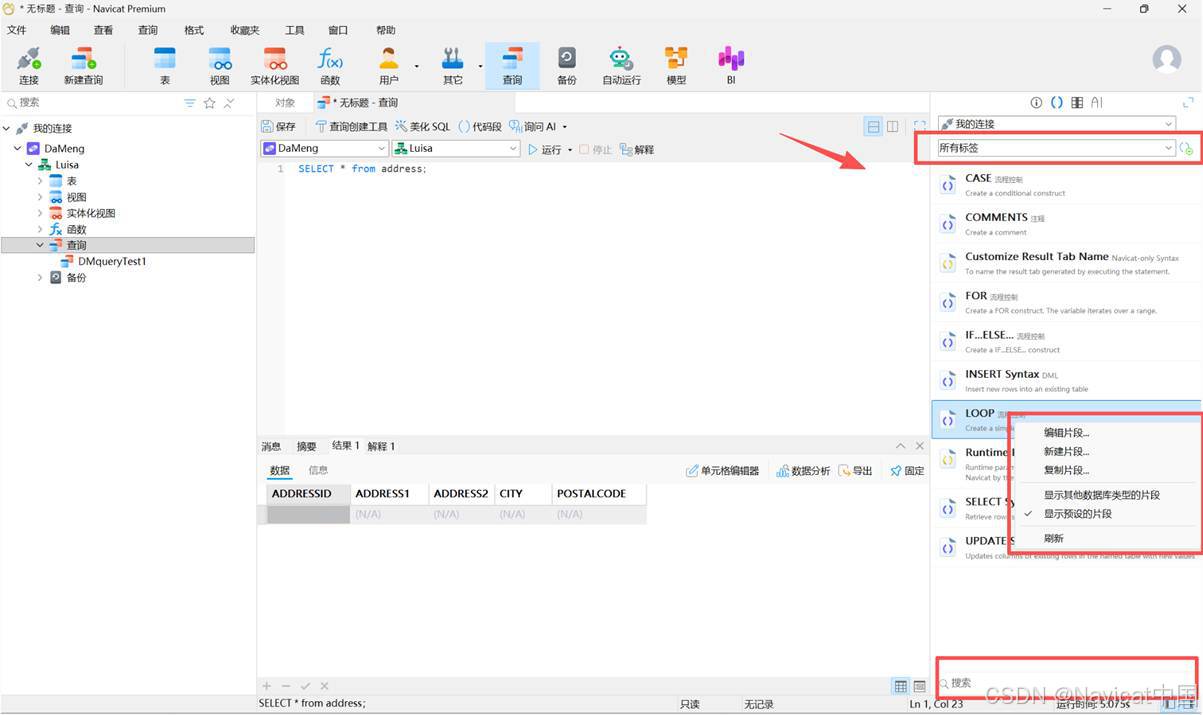Click the 解释 explain button

pyautogui.click(x=636, y=149)
